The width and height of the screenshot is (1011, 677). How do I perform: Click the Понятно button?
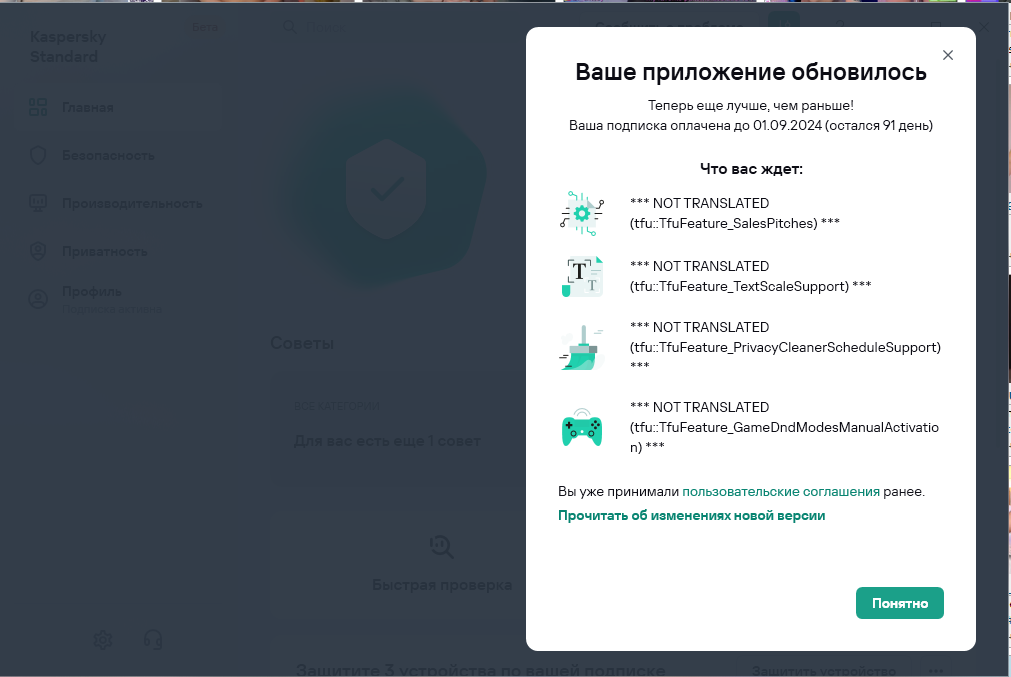899,603
